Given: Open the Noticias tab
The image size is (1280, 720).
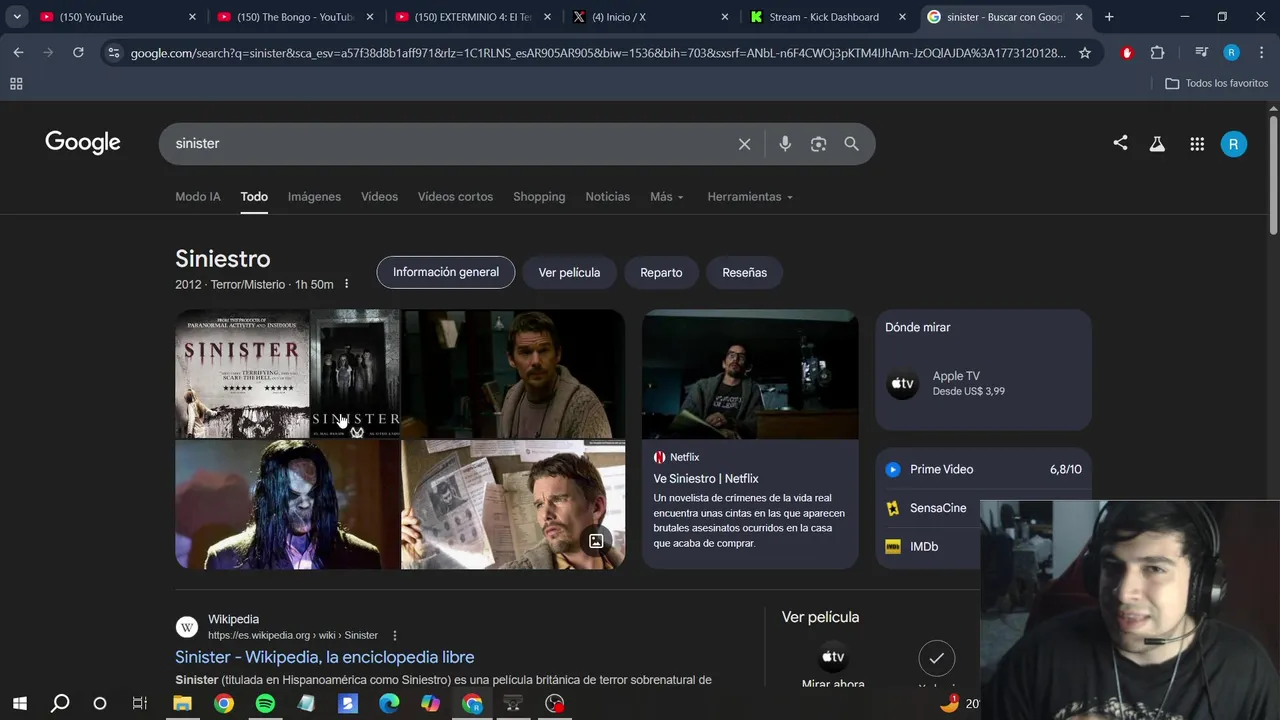Looking at the screenshot, I should [x=608, y=197].
